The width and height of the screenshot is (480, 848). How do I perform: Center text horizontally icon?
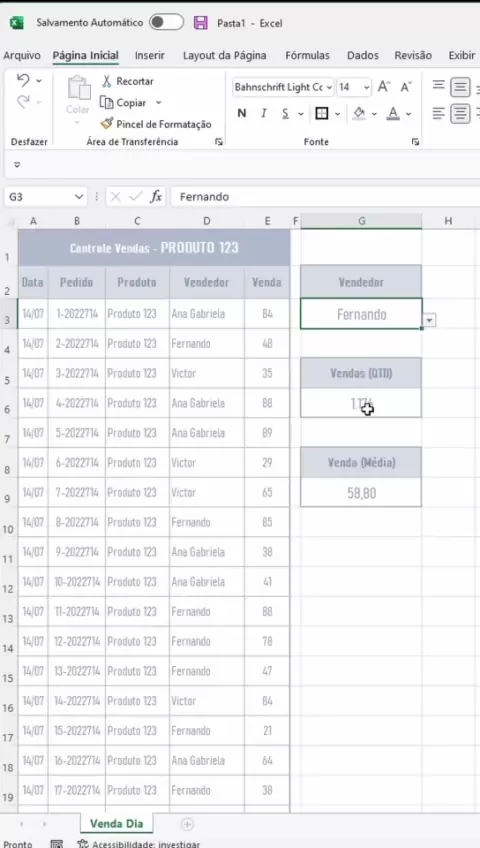460,114
